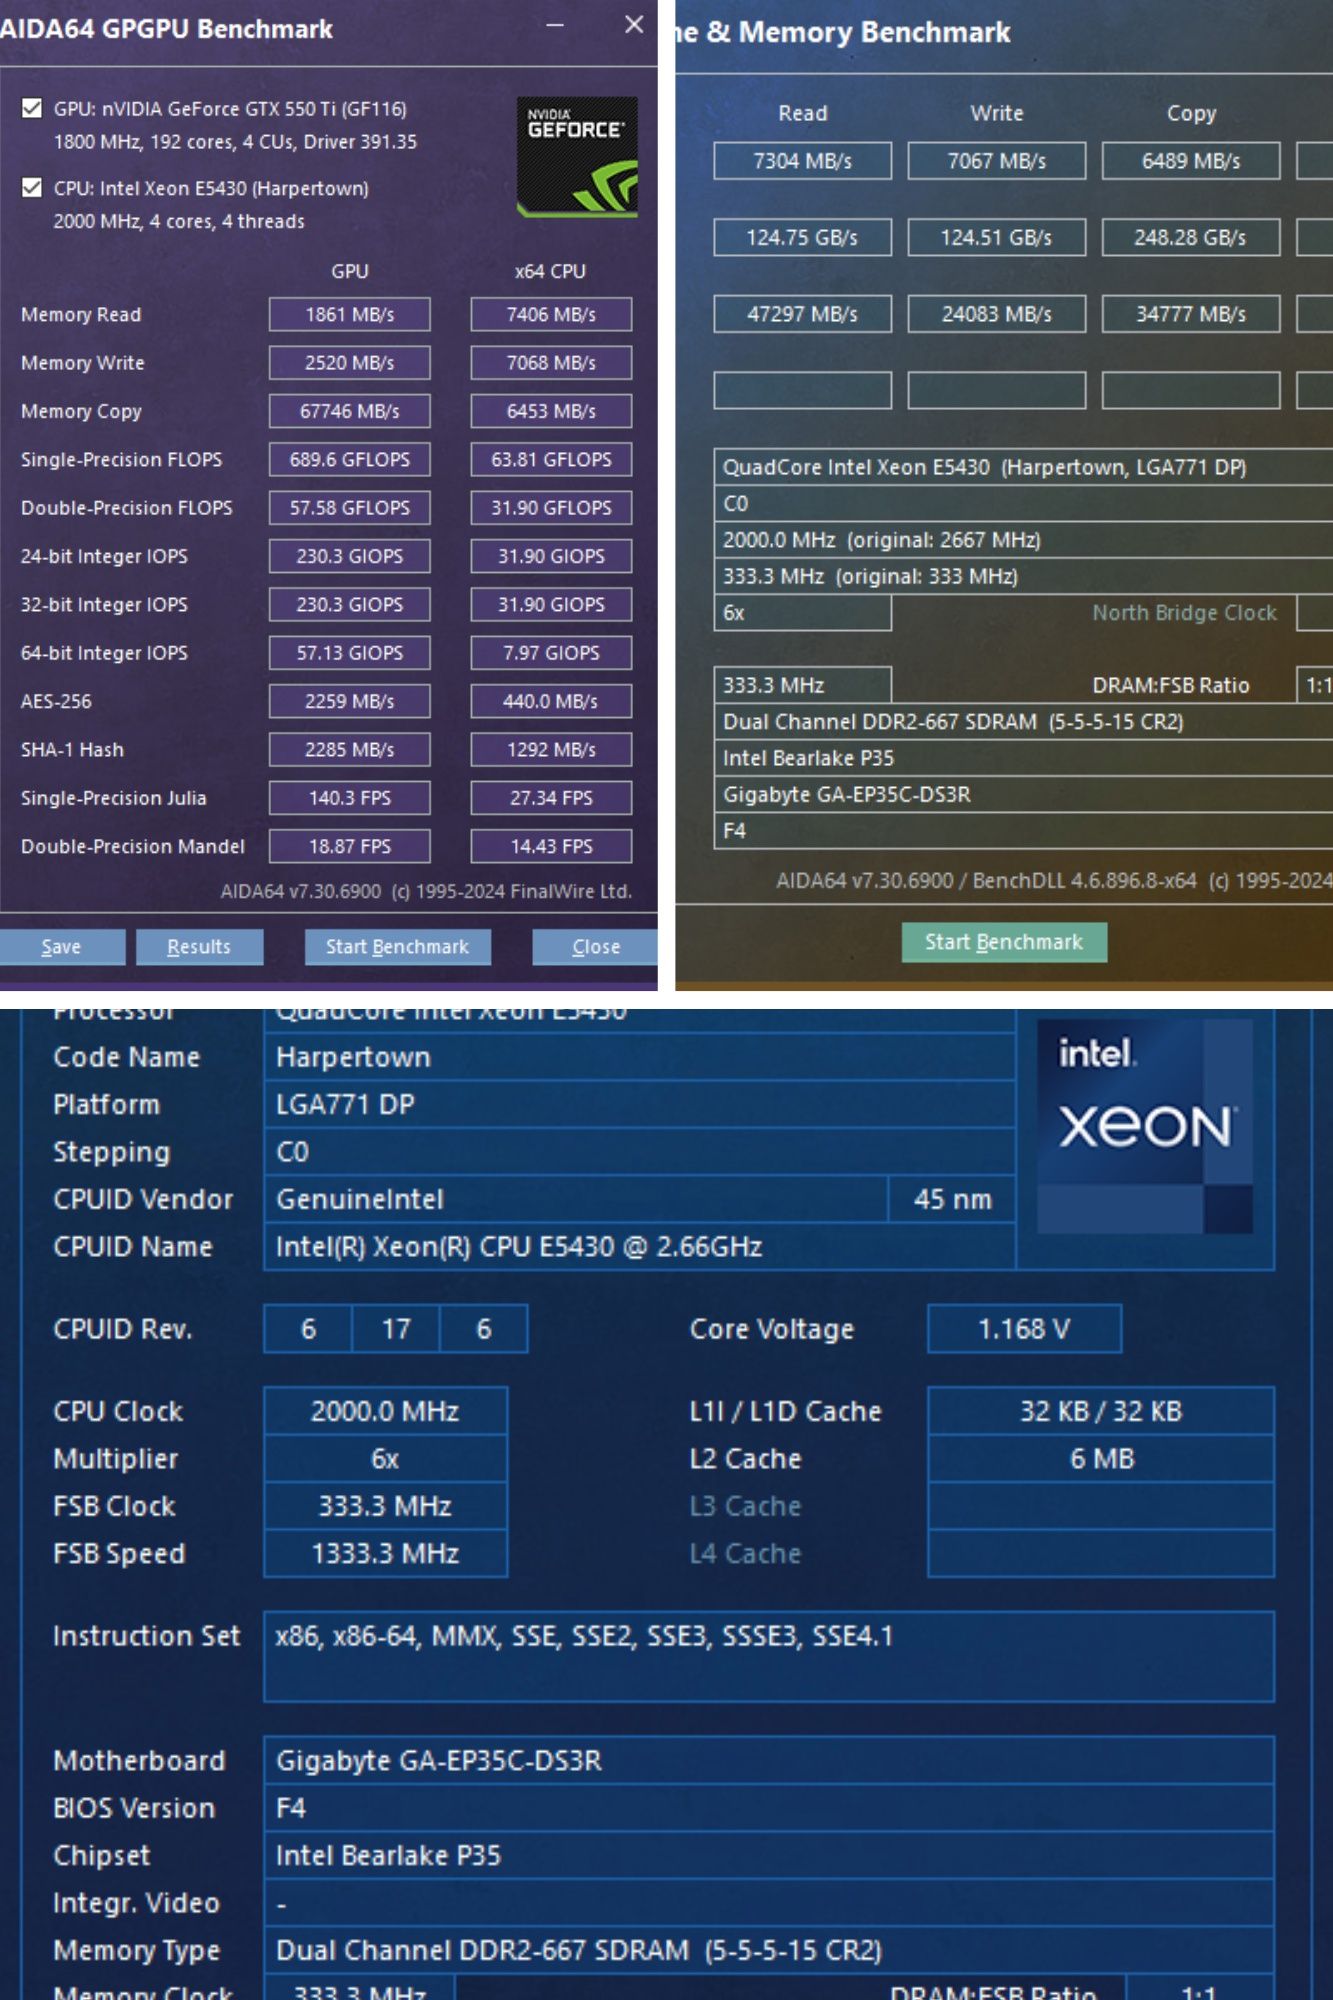Image resolution: width=1333 pixels, height=2000 pixels.
Task: Select Write value 24083 MB/s
Action: (997, 314)
